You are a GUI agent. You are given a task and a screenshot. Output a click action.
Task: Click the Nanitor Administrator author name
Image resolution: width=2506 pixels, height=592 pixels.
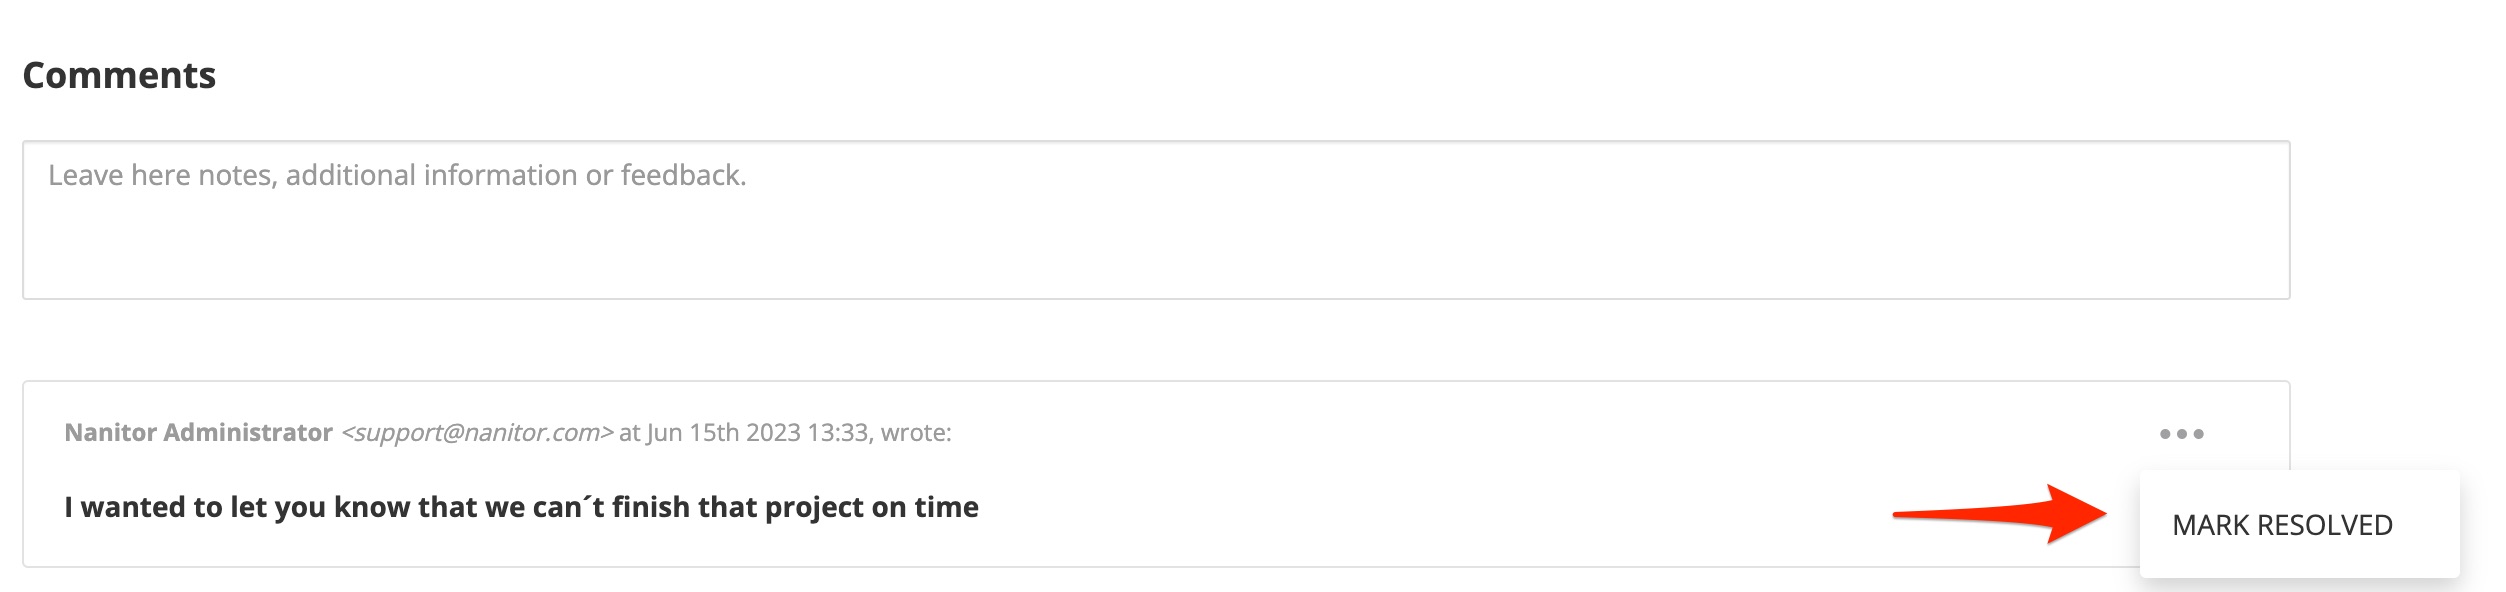point(198,433)
